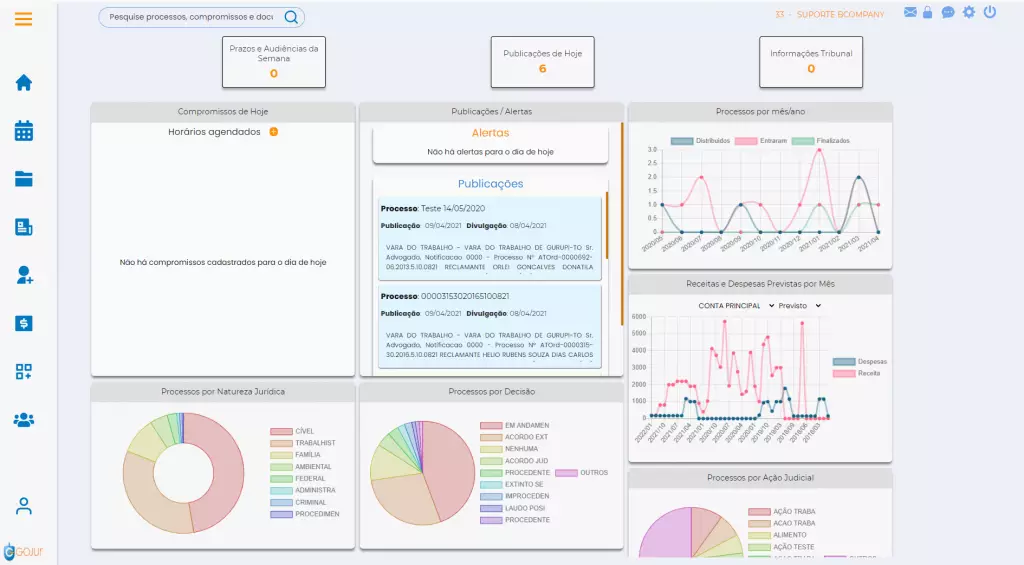1024x565 pixels.
Task: Click the add-person icon in sidebar
Action: click(x=24, y=275)
